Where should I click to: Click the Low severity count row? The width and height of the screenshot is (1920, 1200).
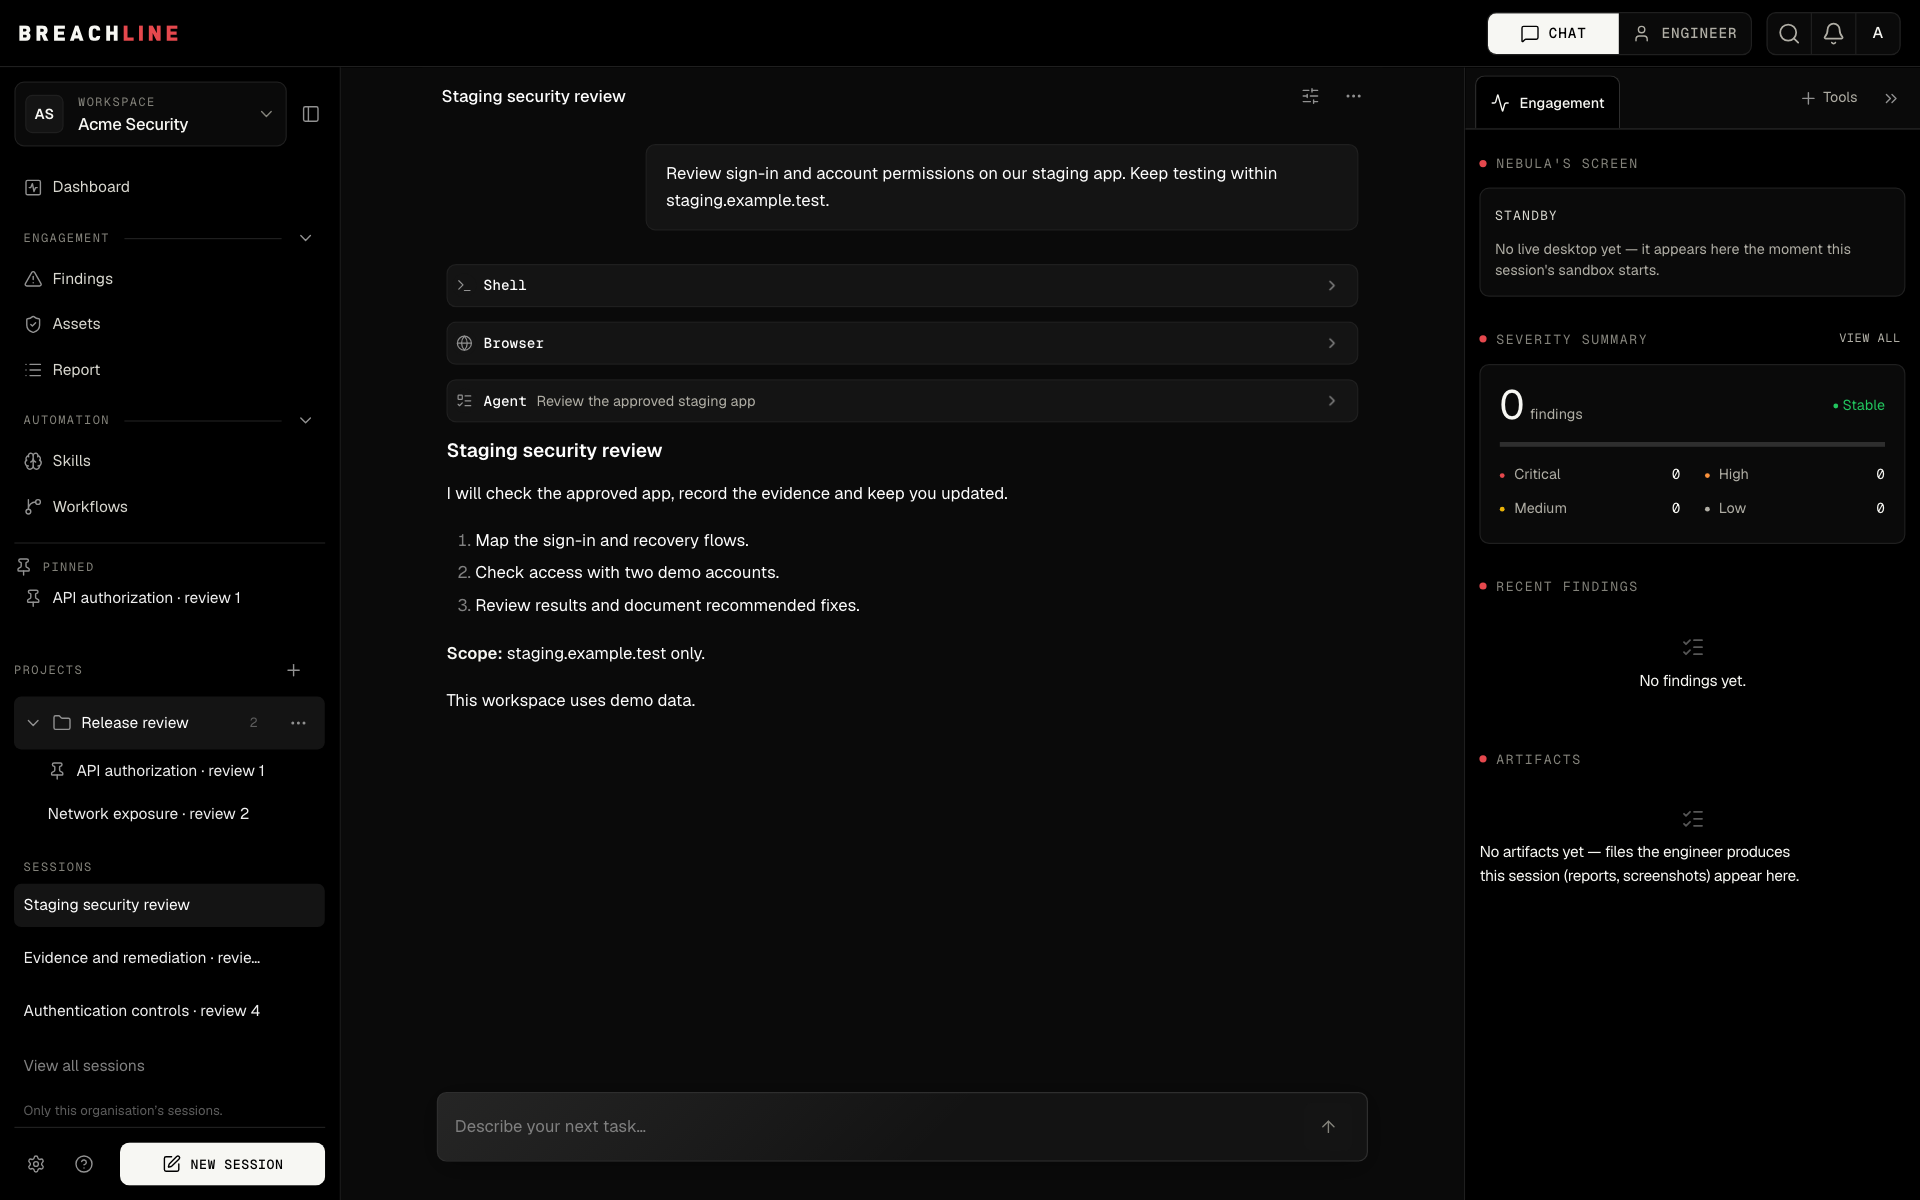[x=1794, y=508]
